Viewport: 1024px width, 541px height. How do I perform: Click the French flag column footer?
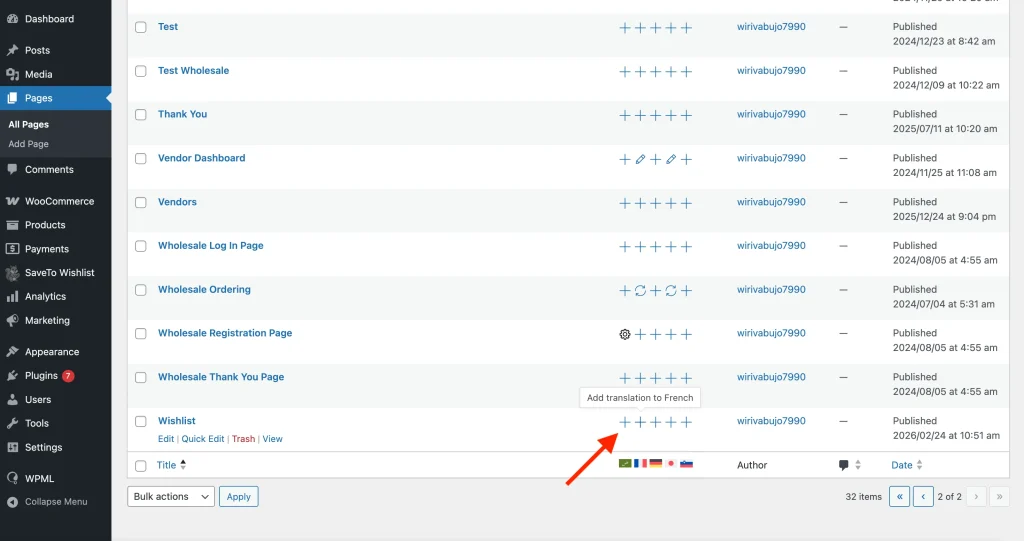click(640, 463)
